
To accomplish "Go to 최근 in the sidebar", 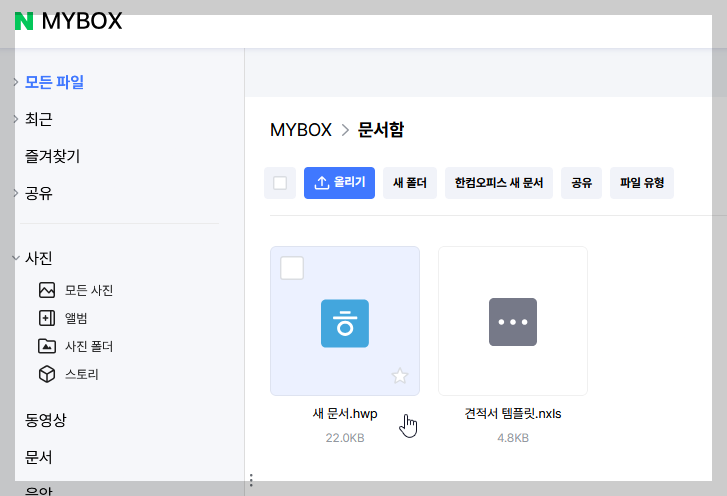I will 38,119.
